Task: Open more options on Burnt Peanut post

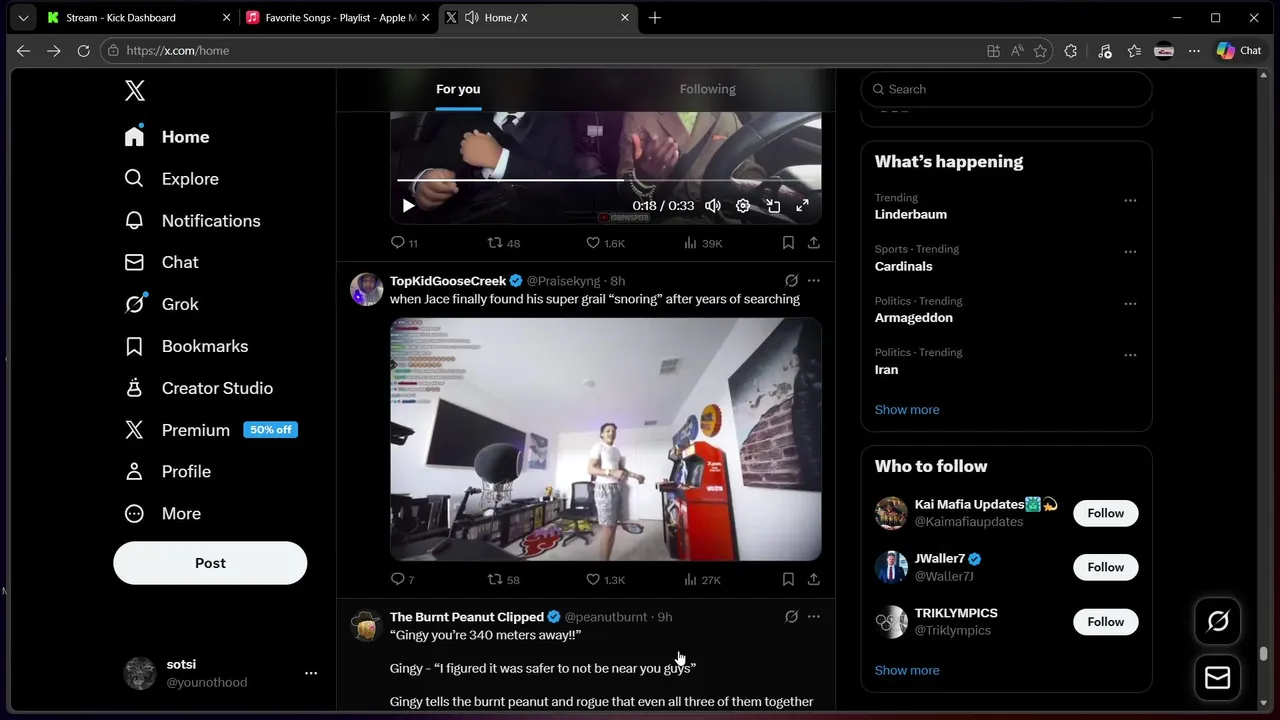Action: (x=814, y=617)
